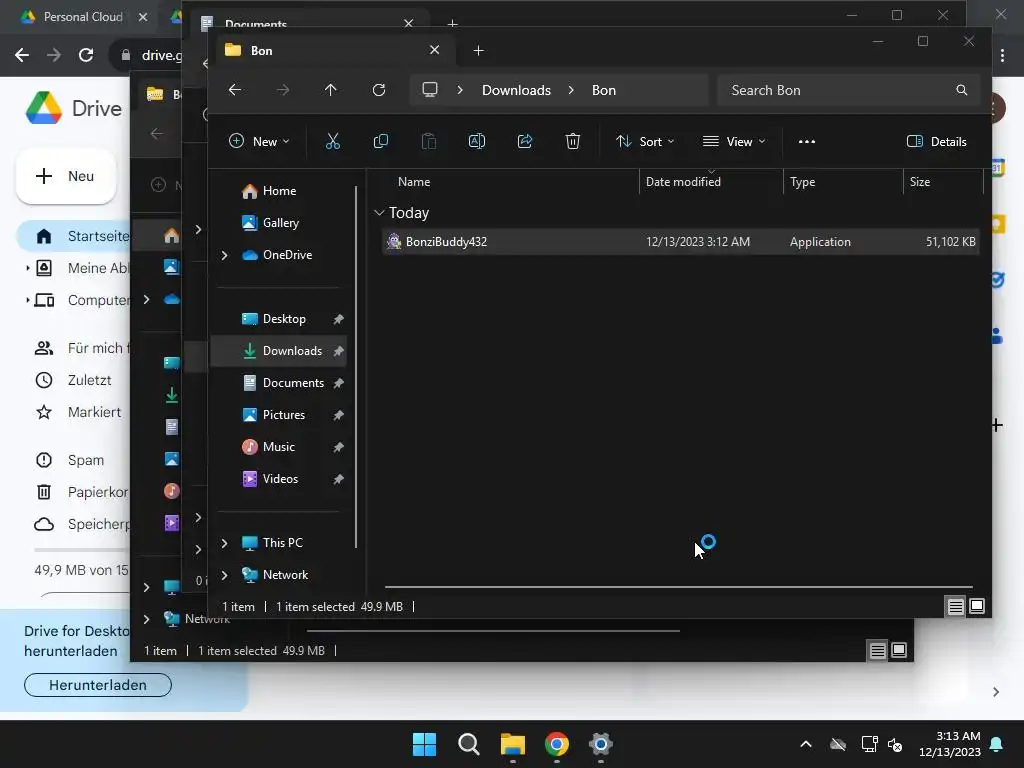Go forward in Bon window navigation

[283, 89]
